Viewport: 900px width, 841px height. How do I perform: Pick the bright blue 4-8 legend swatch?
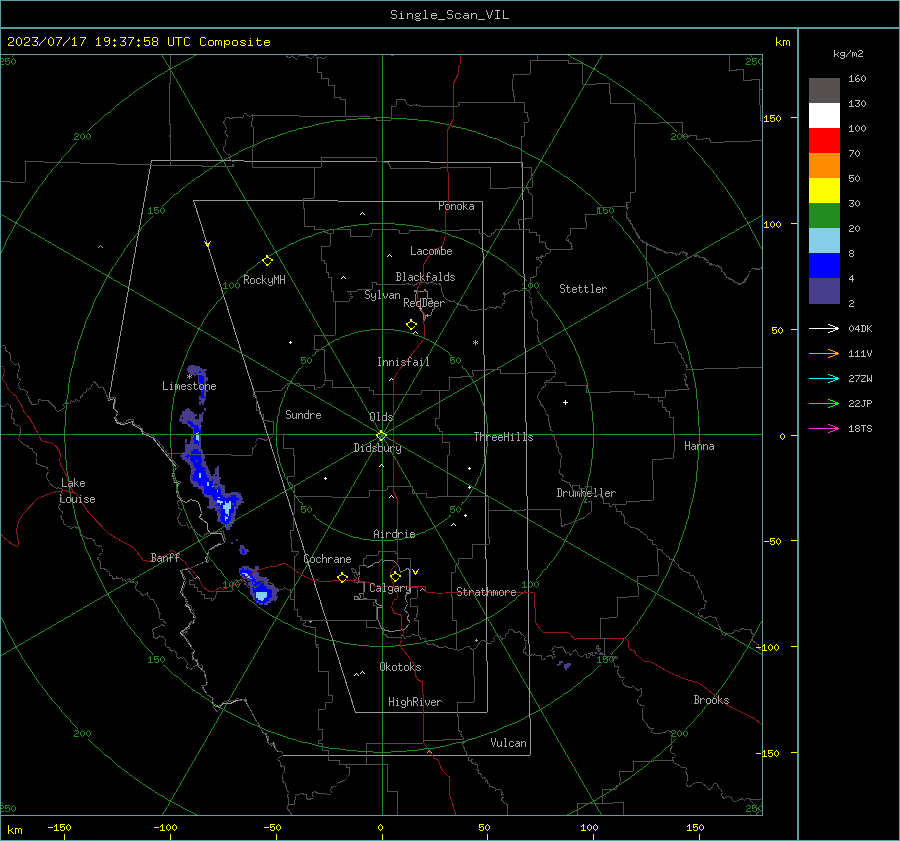[824, 265]
